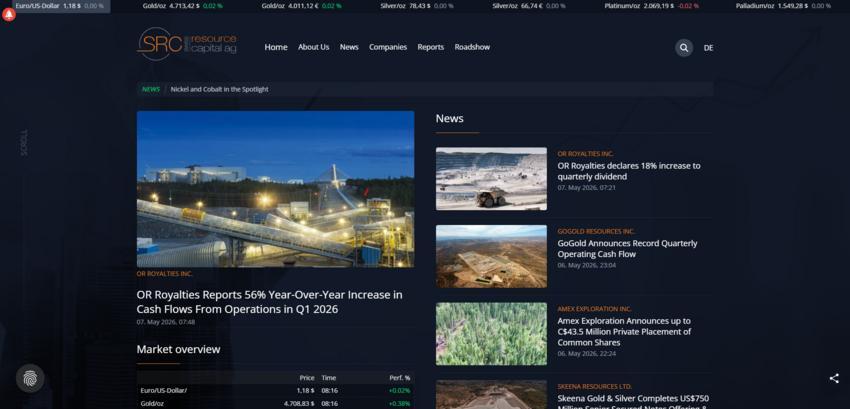Open the Roadshow menu item
Screen dimensions: 850x409
472,47
